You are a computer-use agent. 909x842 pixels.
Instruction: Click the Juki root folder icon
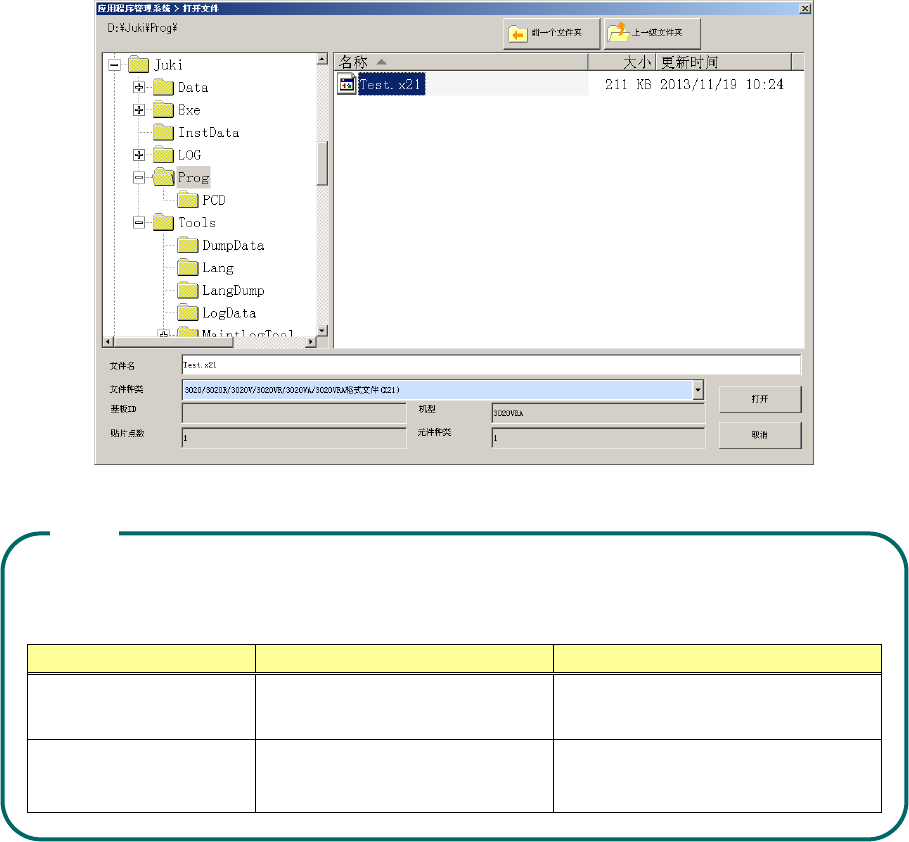coord(139,64)
